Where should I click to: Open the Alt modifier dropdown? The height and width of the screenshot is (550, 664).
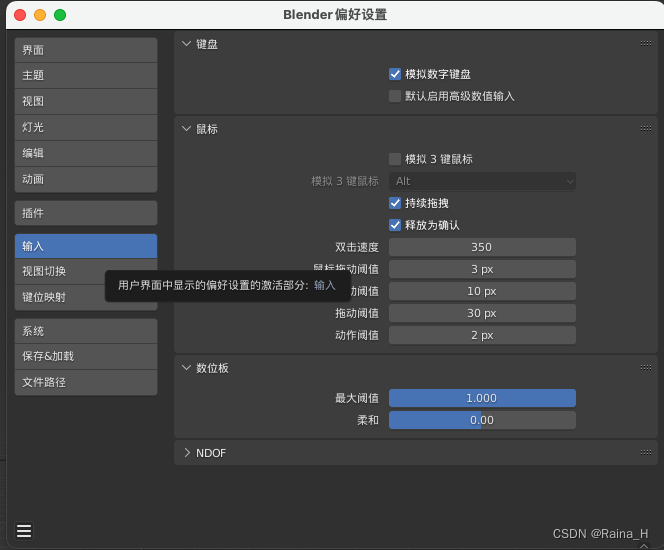coord(482,181)
